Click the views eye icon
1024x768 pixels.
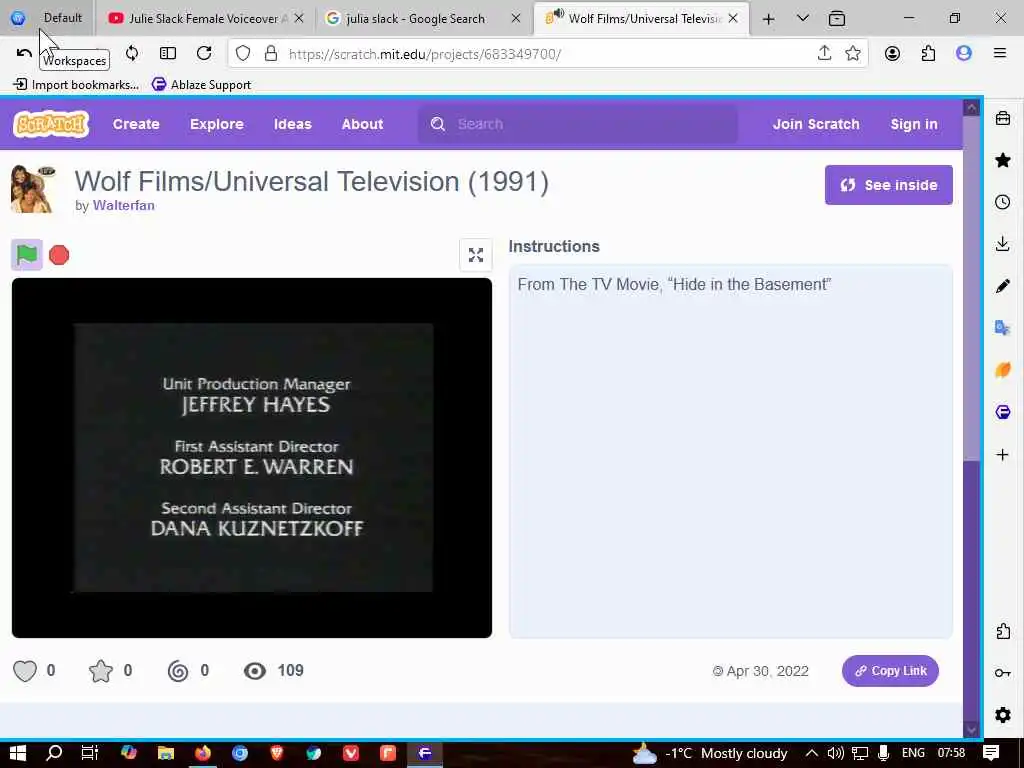click(255, 671)
